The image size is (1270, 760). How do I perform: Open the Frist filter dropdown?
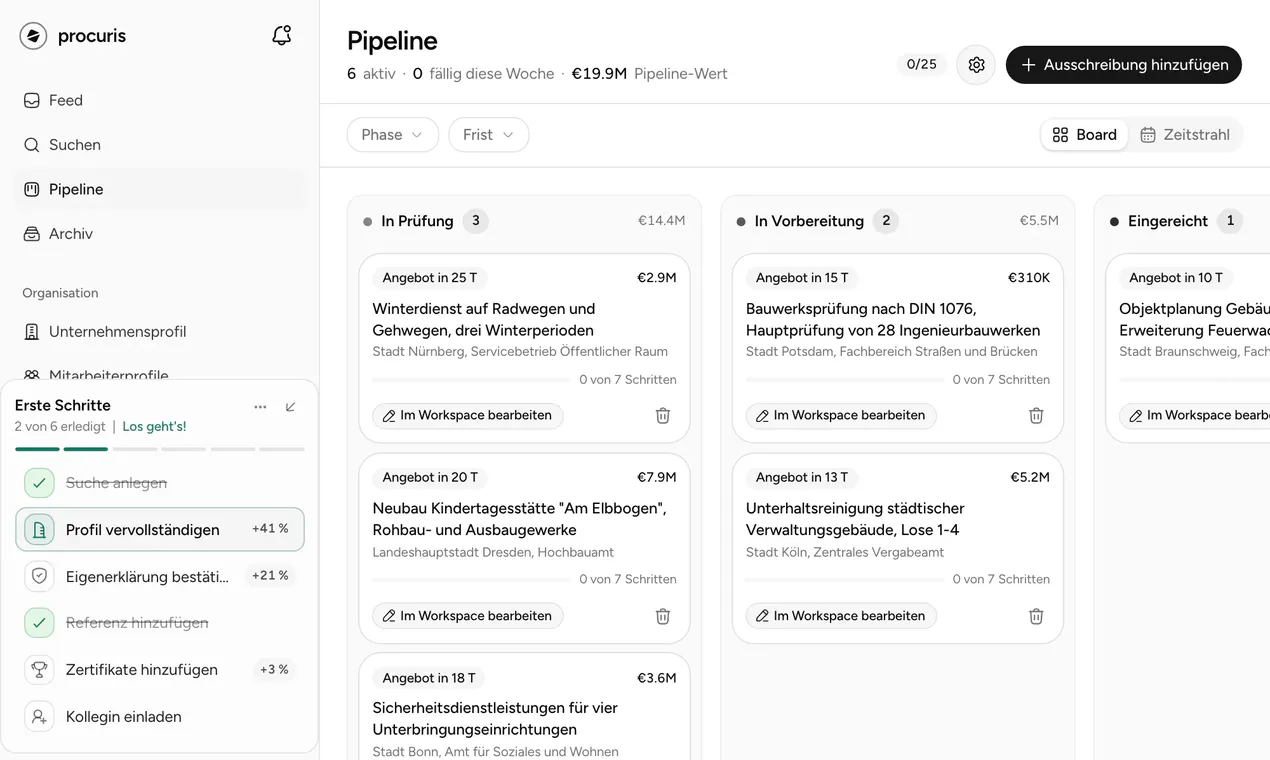click(489, 135)
